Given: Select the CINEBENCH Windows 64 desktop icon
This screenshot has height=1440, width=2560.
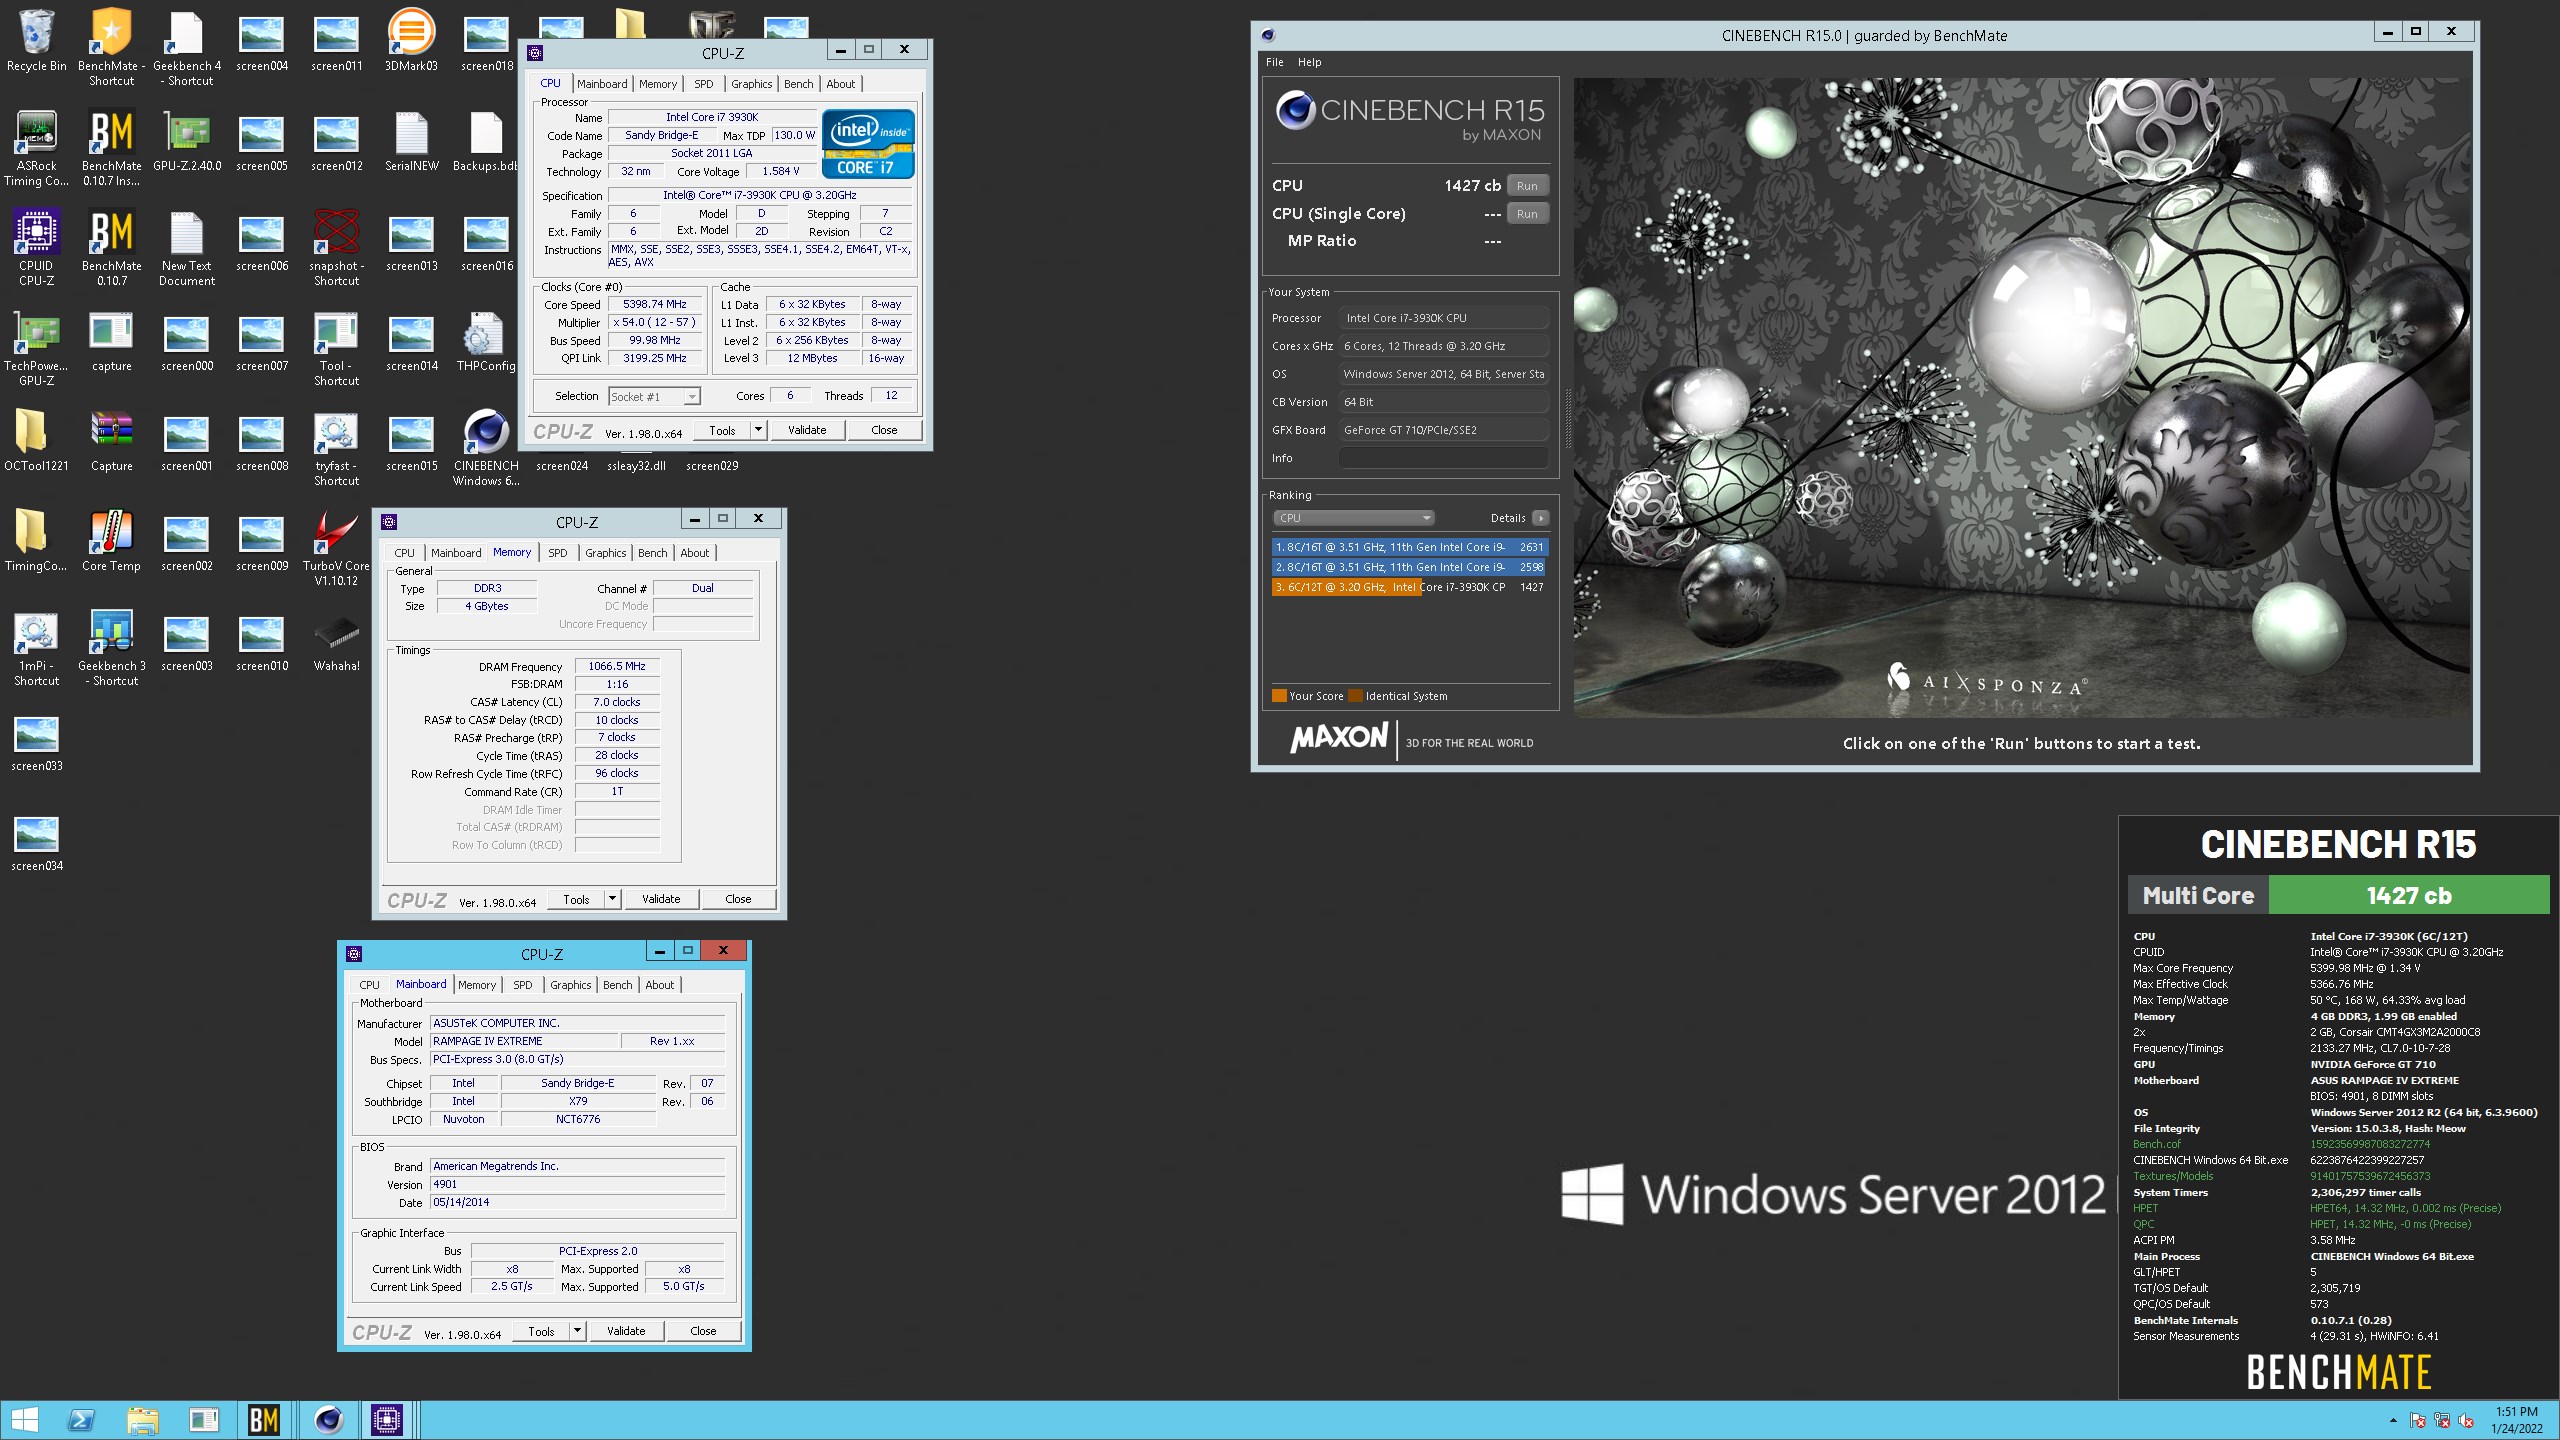Looking at the screenshot, I should click(486, 448).
